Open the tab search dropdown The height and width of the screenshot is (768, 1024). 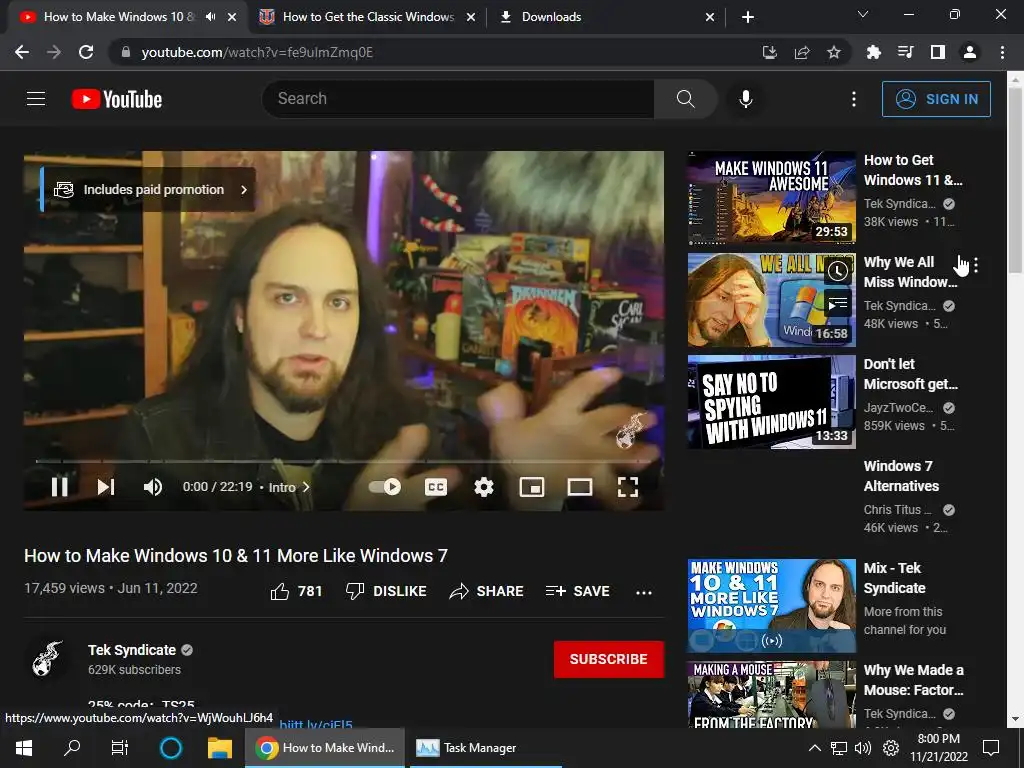862,14
